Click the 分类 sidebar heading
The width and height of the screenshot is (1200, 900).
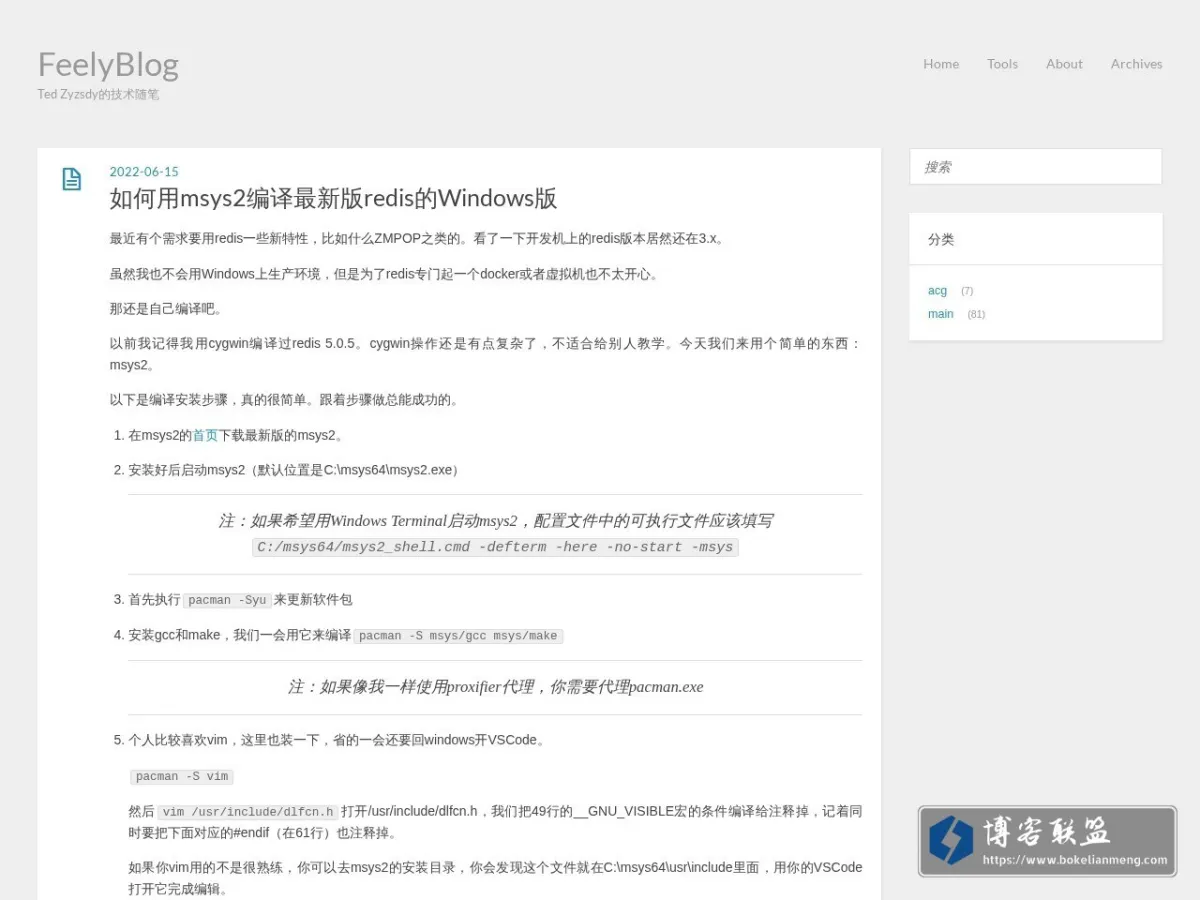(941, 239)
